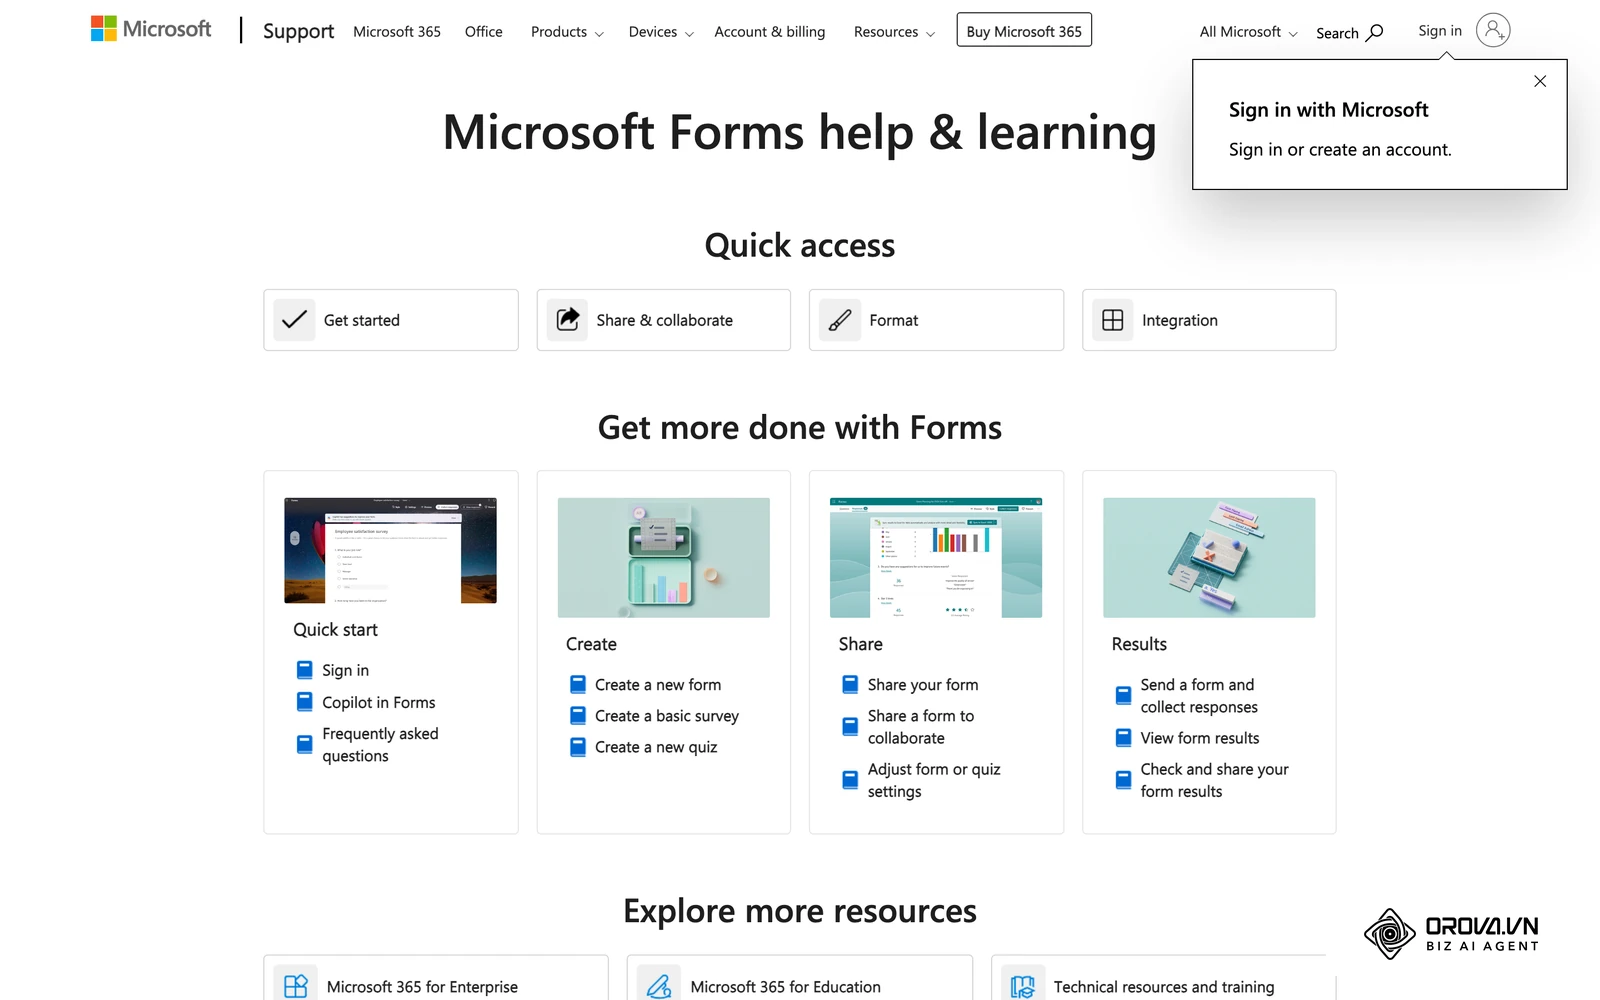
Task: Expand the Resources dropdown menu
Action: [x=894, y=32]
